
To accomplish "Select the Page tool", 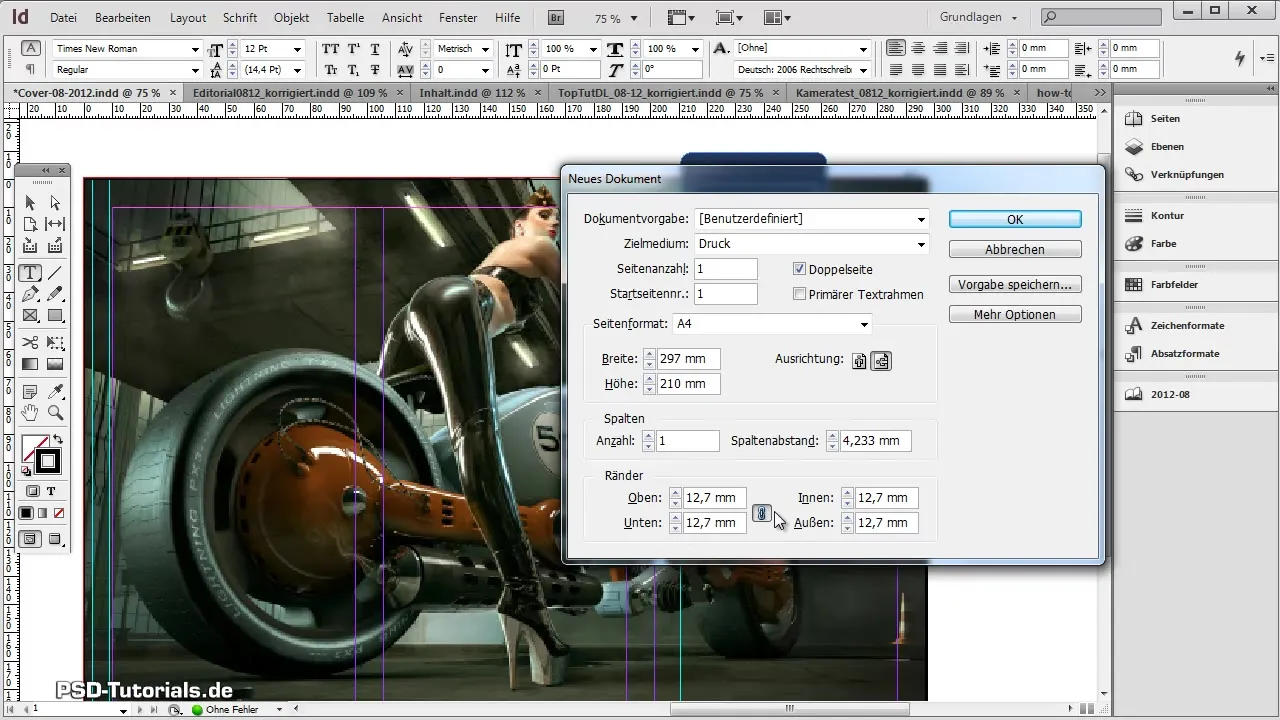I will click(30, 224).
